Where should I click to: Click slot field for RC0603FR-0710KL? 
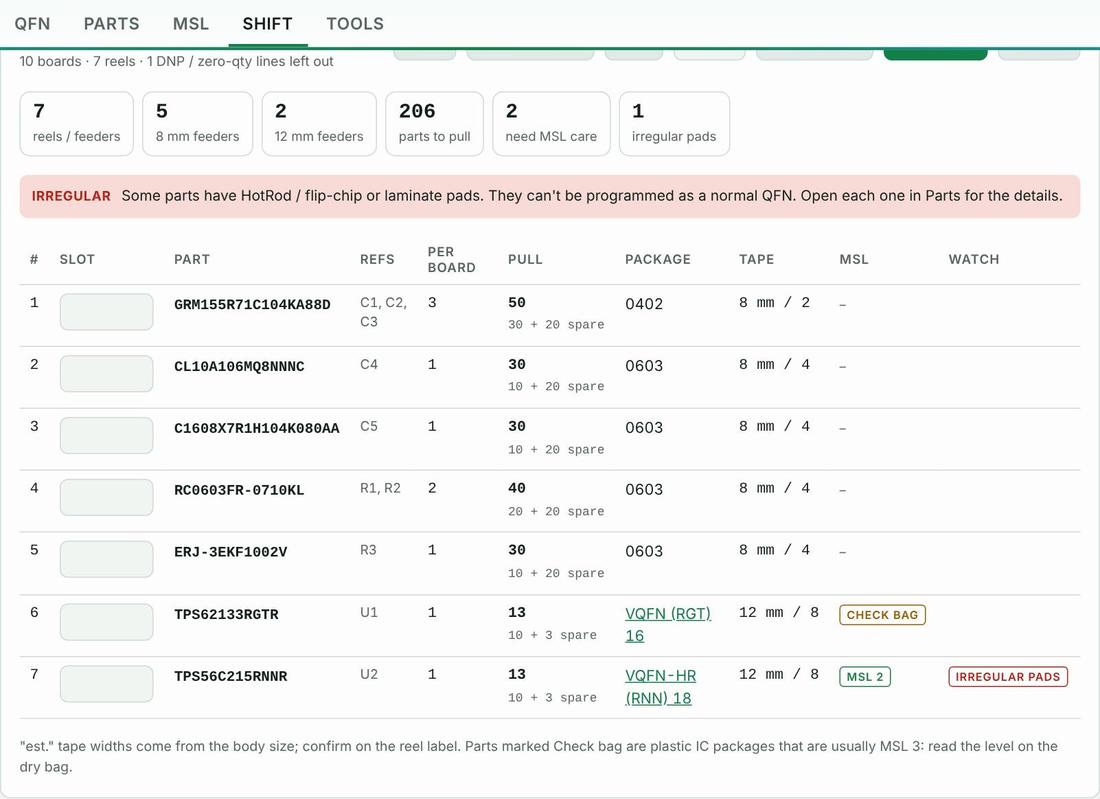[x=107, y=497]
